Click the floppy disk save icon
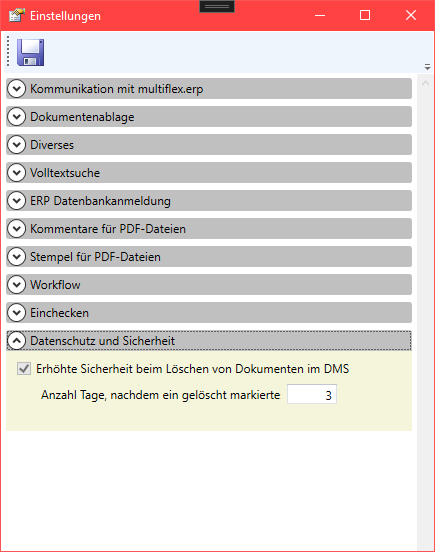Image resolution: width=435 pixels, height=552 pixels. click(x=31, y=52)
